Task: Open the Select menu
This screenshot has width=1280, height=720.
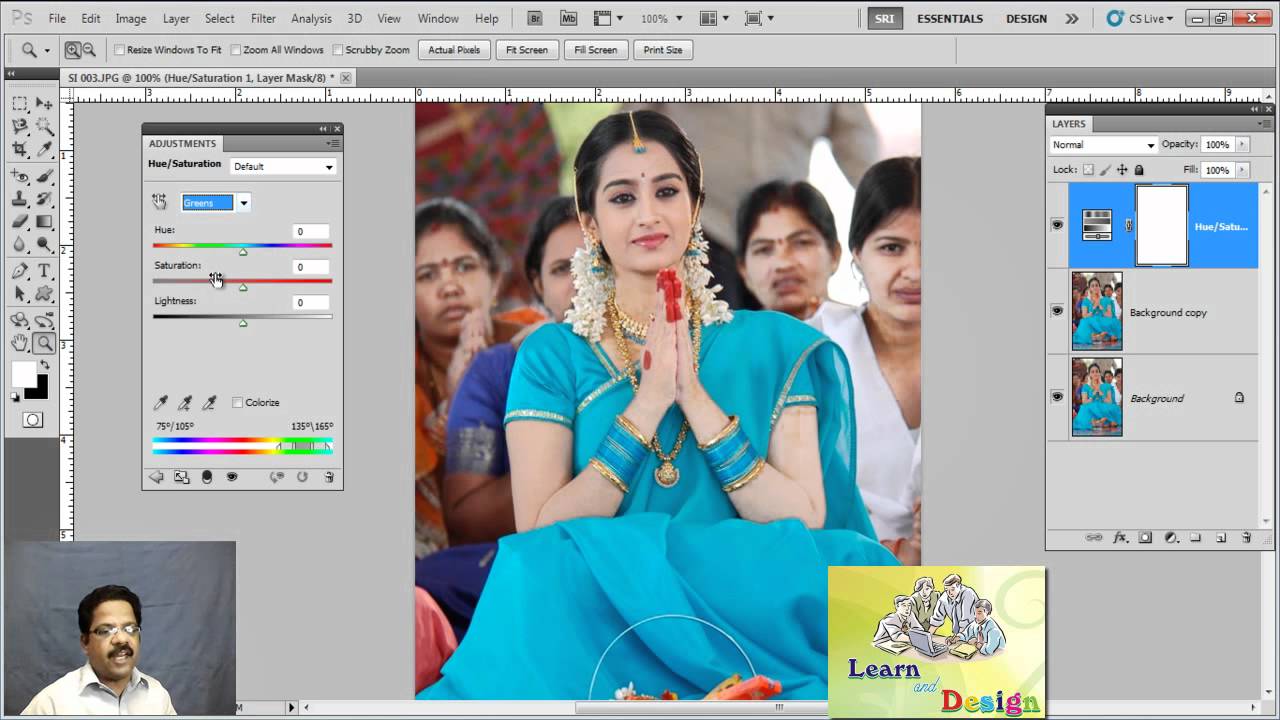Action: point(219,18)
